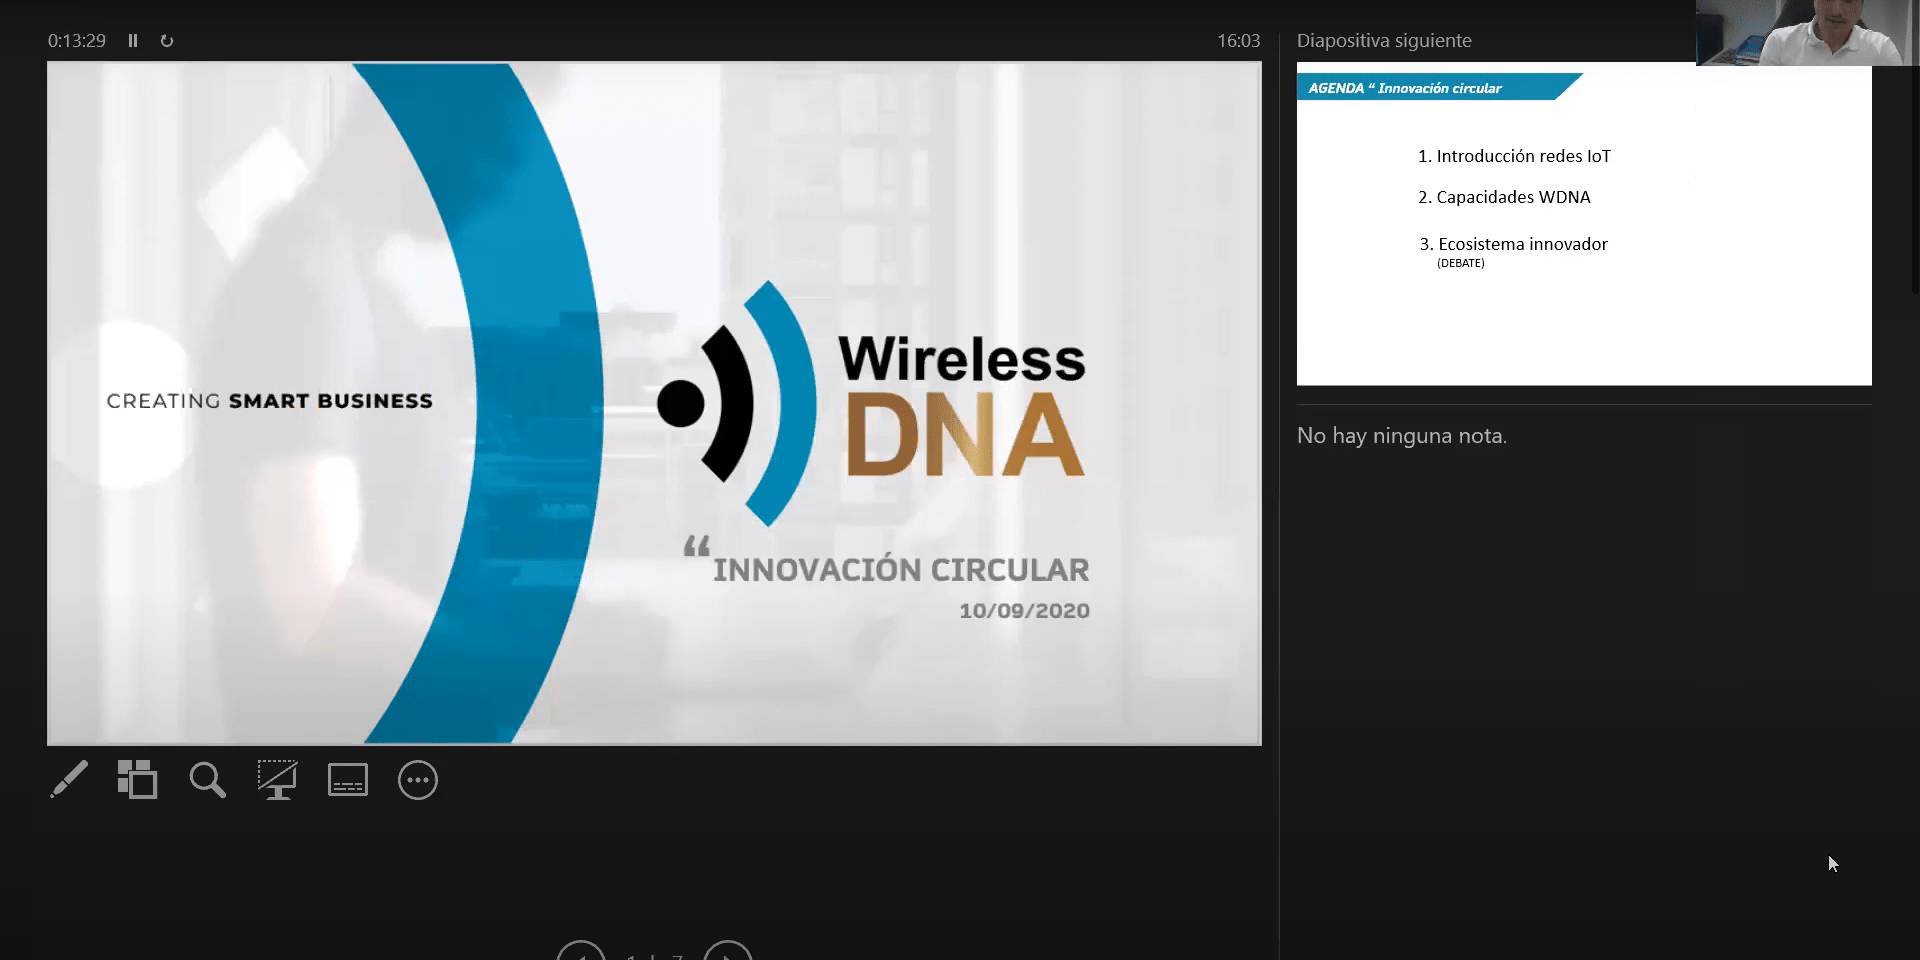Click the elapsed time 0:13:29
Image resolution: width=1920 pixels, height=960 pixels.
(x=77, y=41)
